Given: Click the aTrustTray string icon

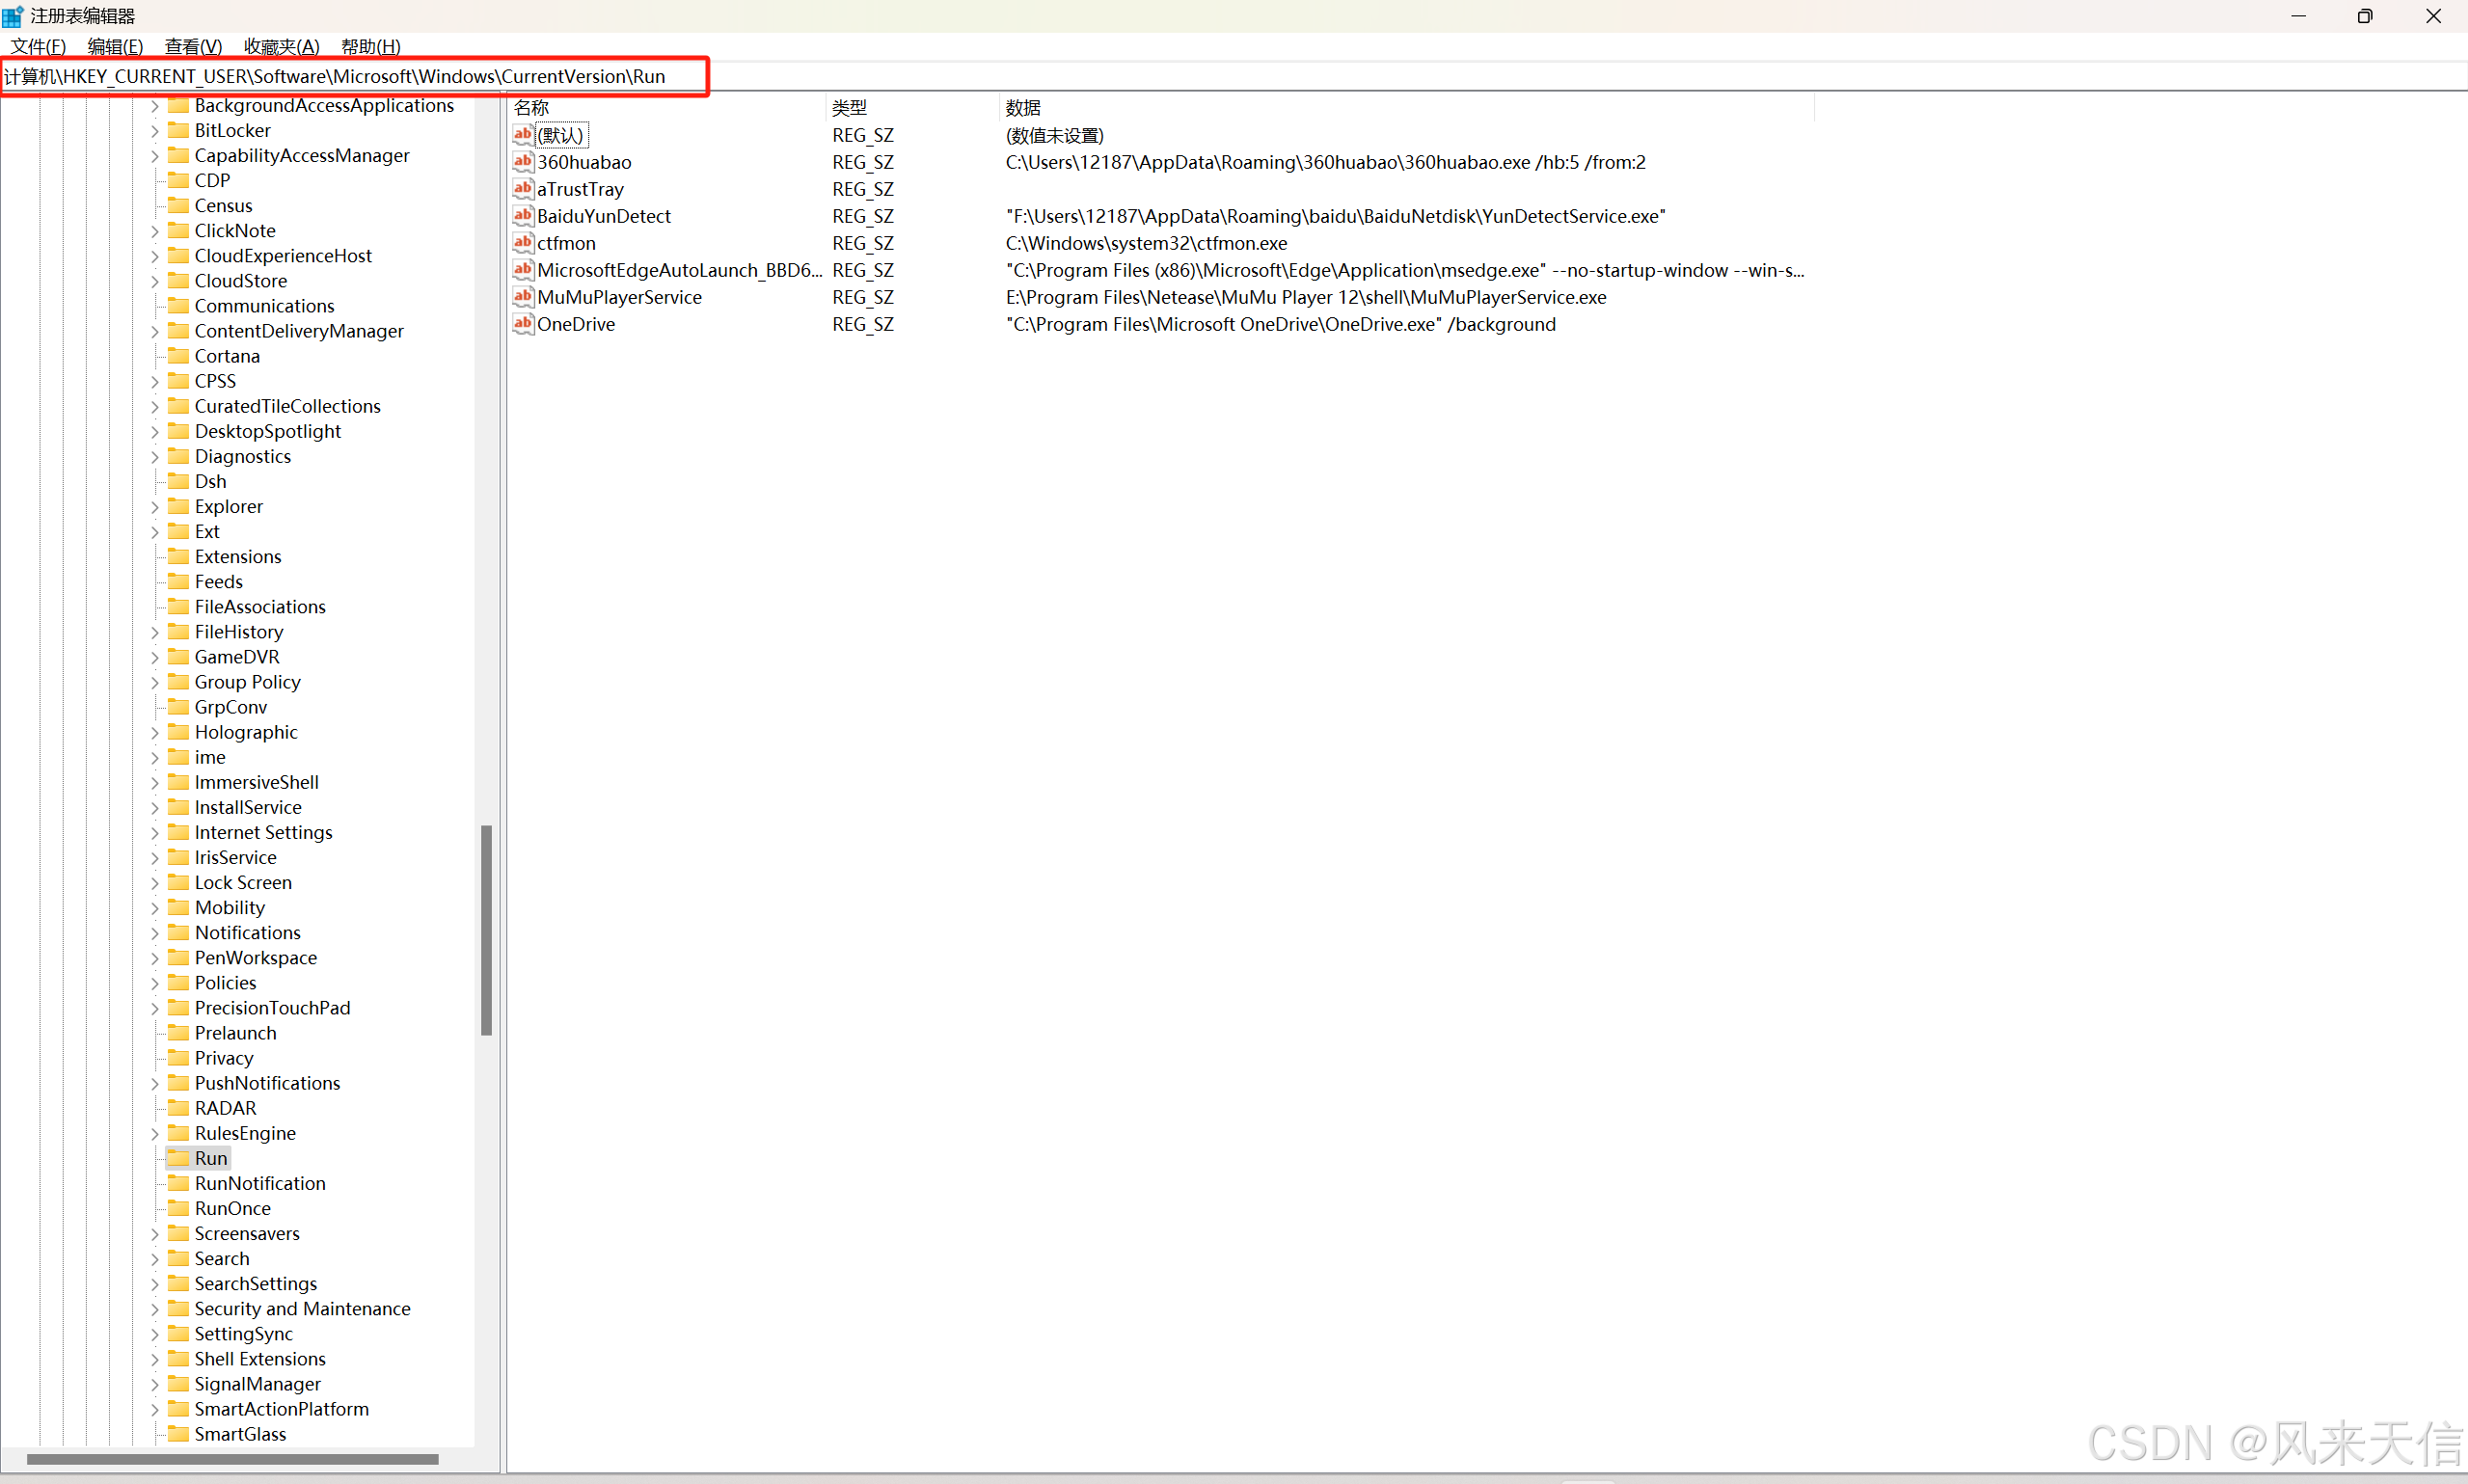Looking at the screenshot, I should tap(522, 189).
